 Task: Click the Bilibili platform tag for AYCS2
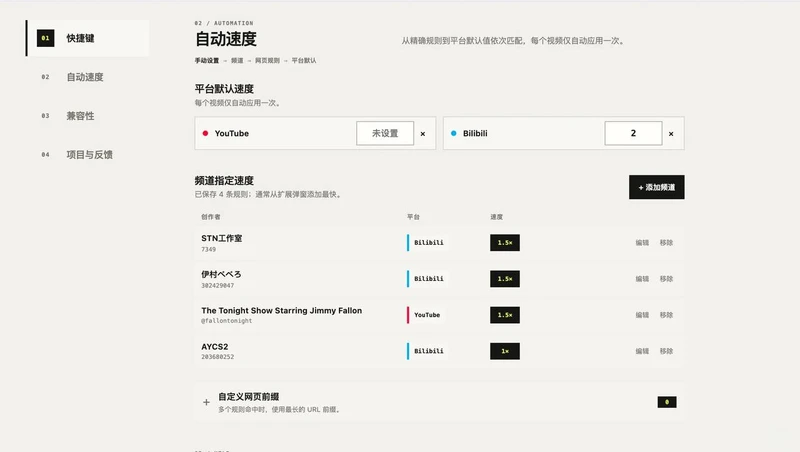pyautogui.click(x=428, y=351)
